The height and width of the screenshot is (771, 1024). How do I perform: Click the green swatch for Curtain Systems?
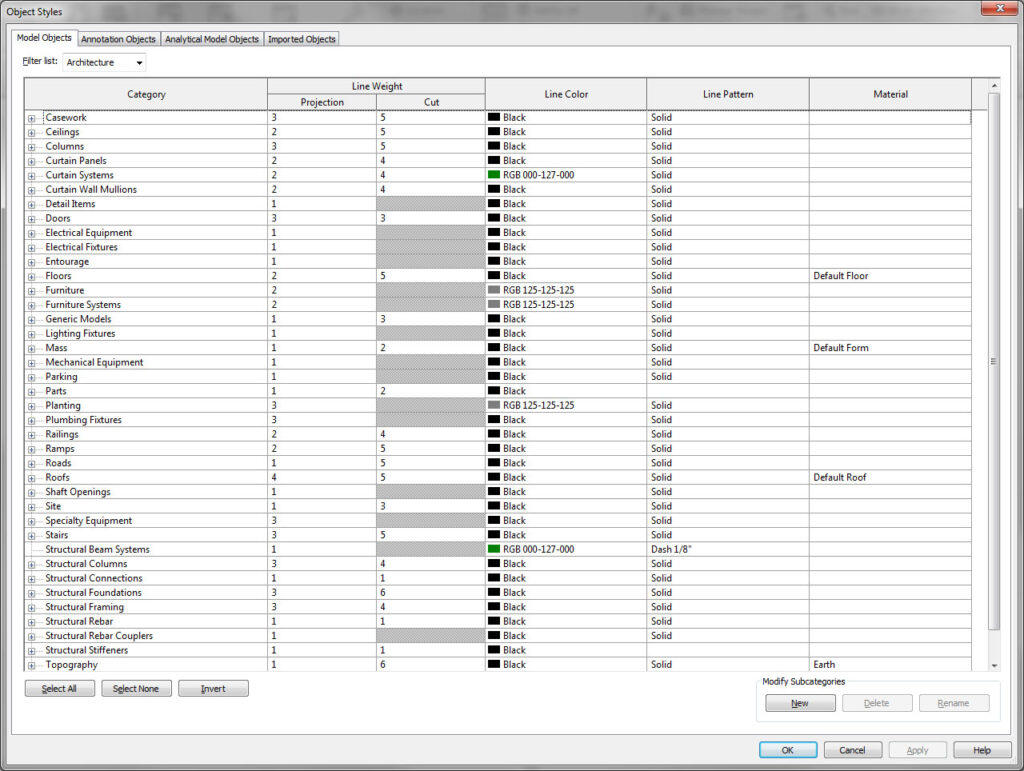[x=494, y=175]
